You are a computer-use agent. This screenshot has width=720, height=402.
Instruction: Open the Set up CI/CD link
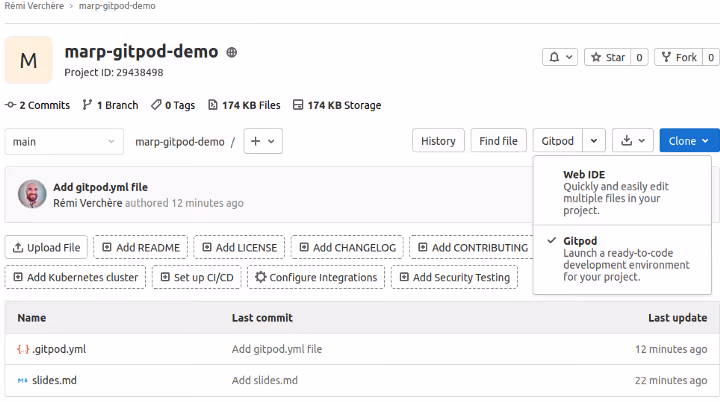195,277
